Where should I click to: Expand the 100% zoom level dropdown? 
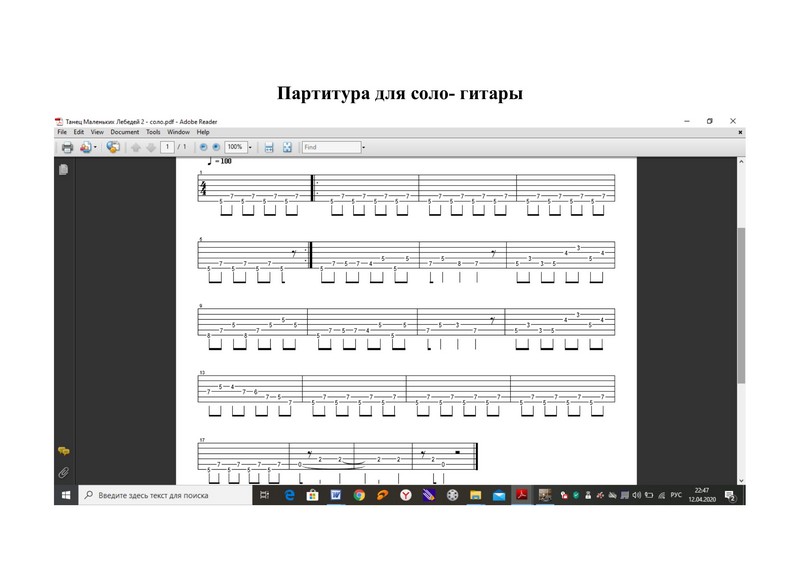[250, 147]
